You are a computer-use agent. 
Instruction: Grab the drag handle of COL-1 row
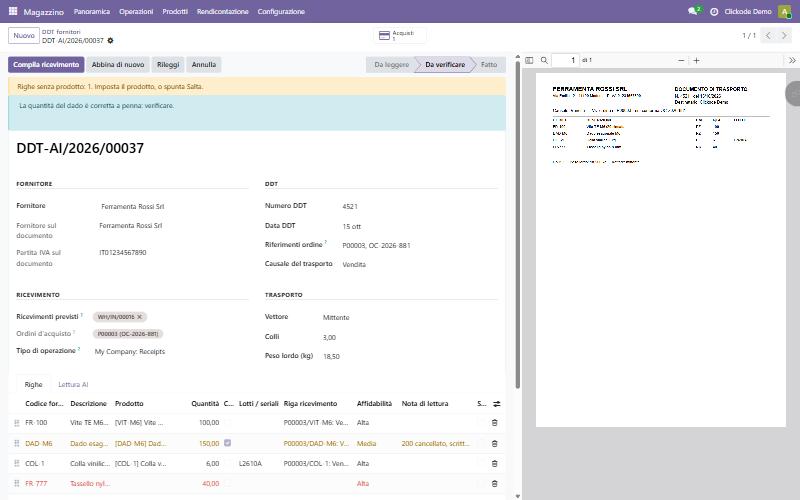16,464
